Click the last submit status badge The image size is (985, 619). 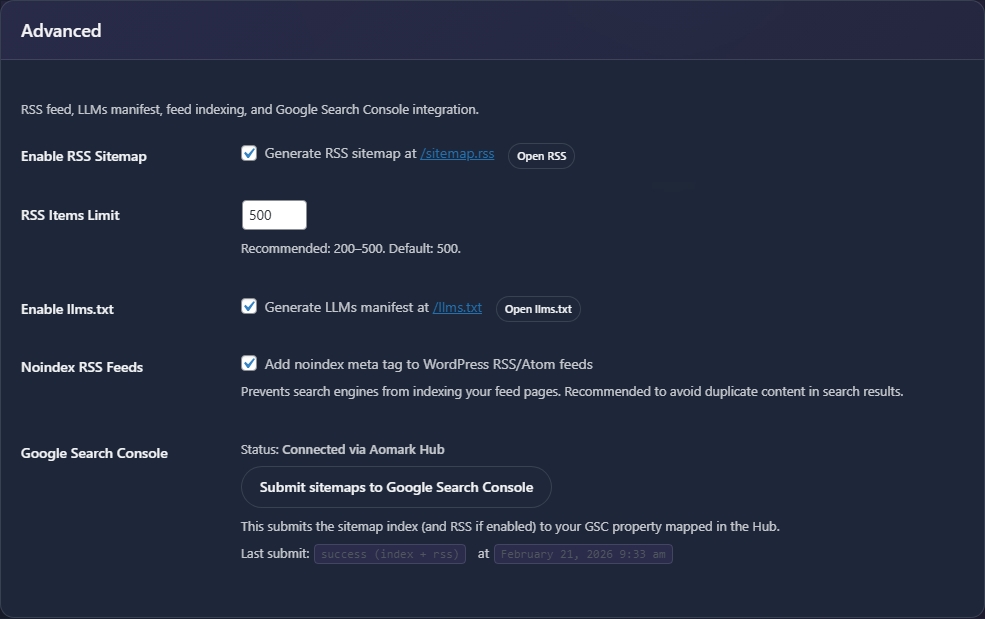coord(389,554)
